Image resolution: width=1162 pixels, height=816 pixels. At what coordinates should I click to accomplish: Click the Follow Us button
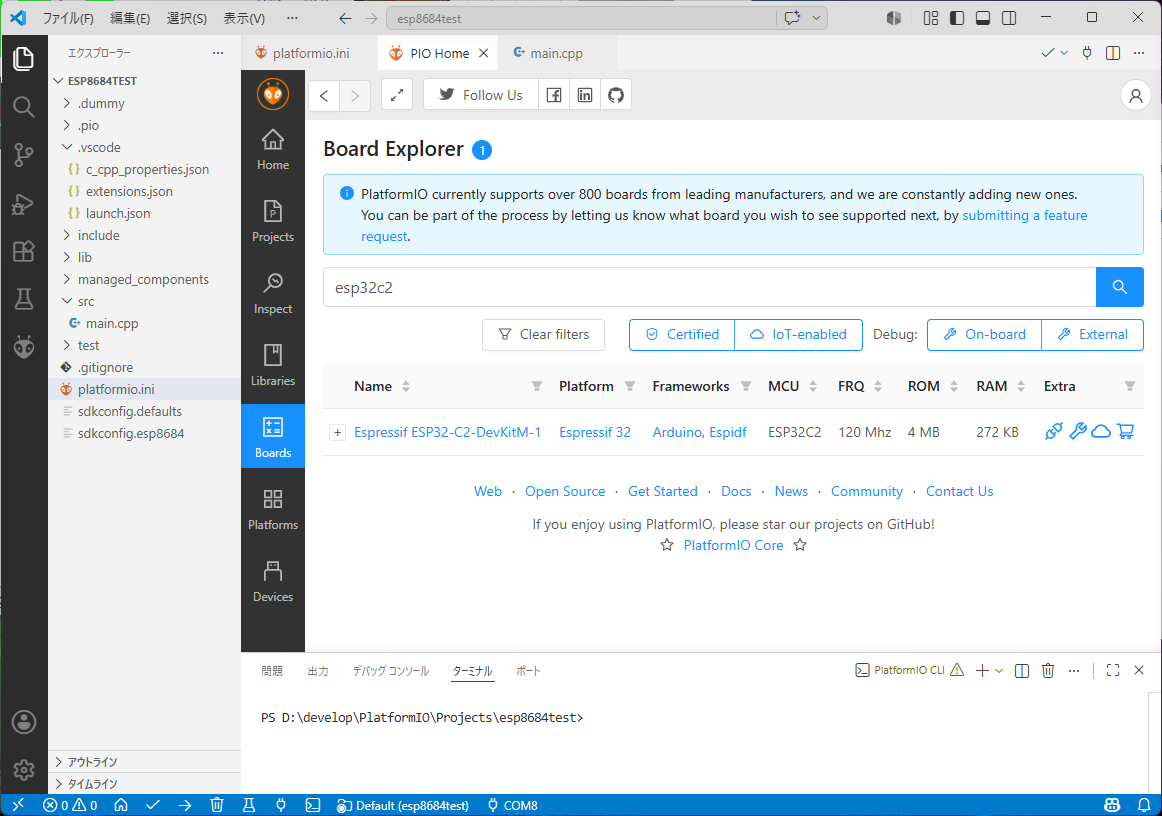[481, 95]
